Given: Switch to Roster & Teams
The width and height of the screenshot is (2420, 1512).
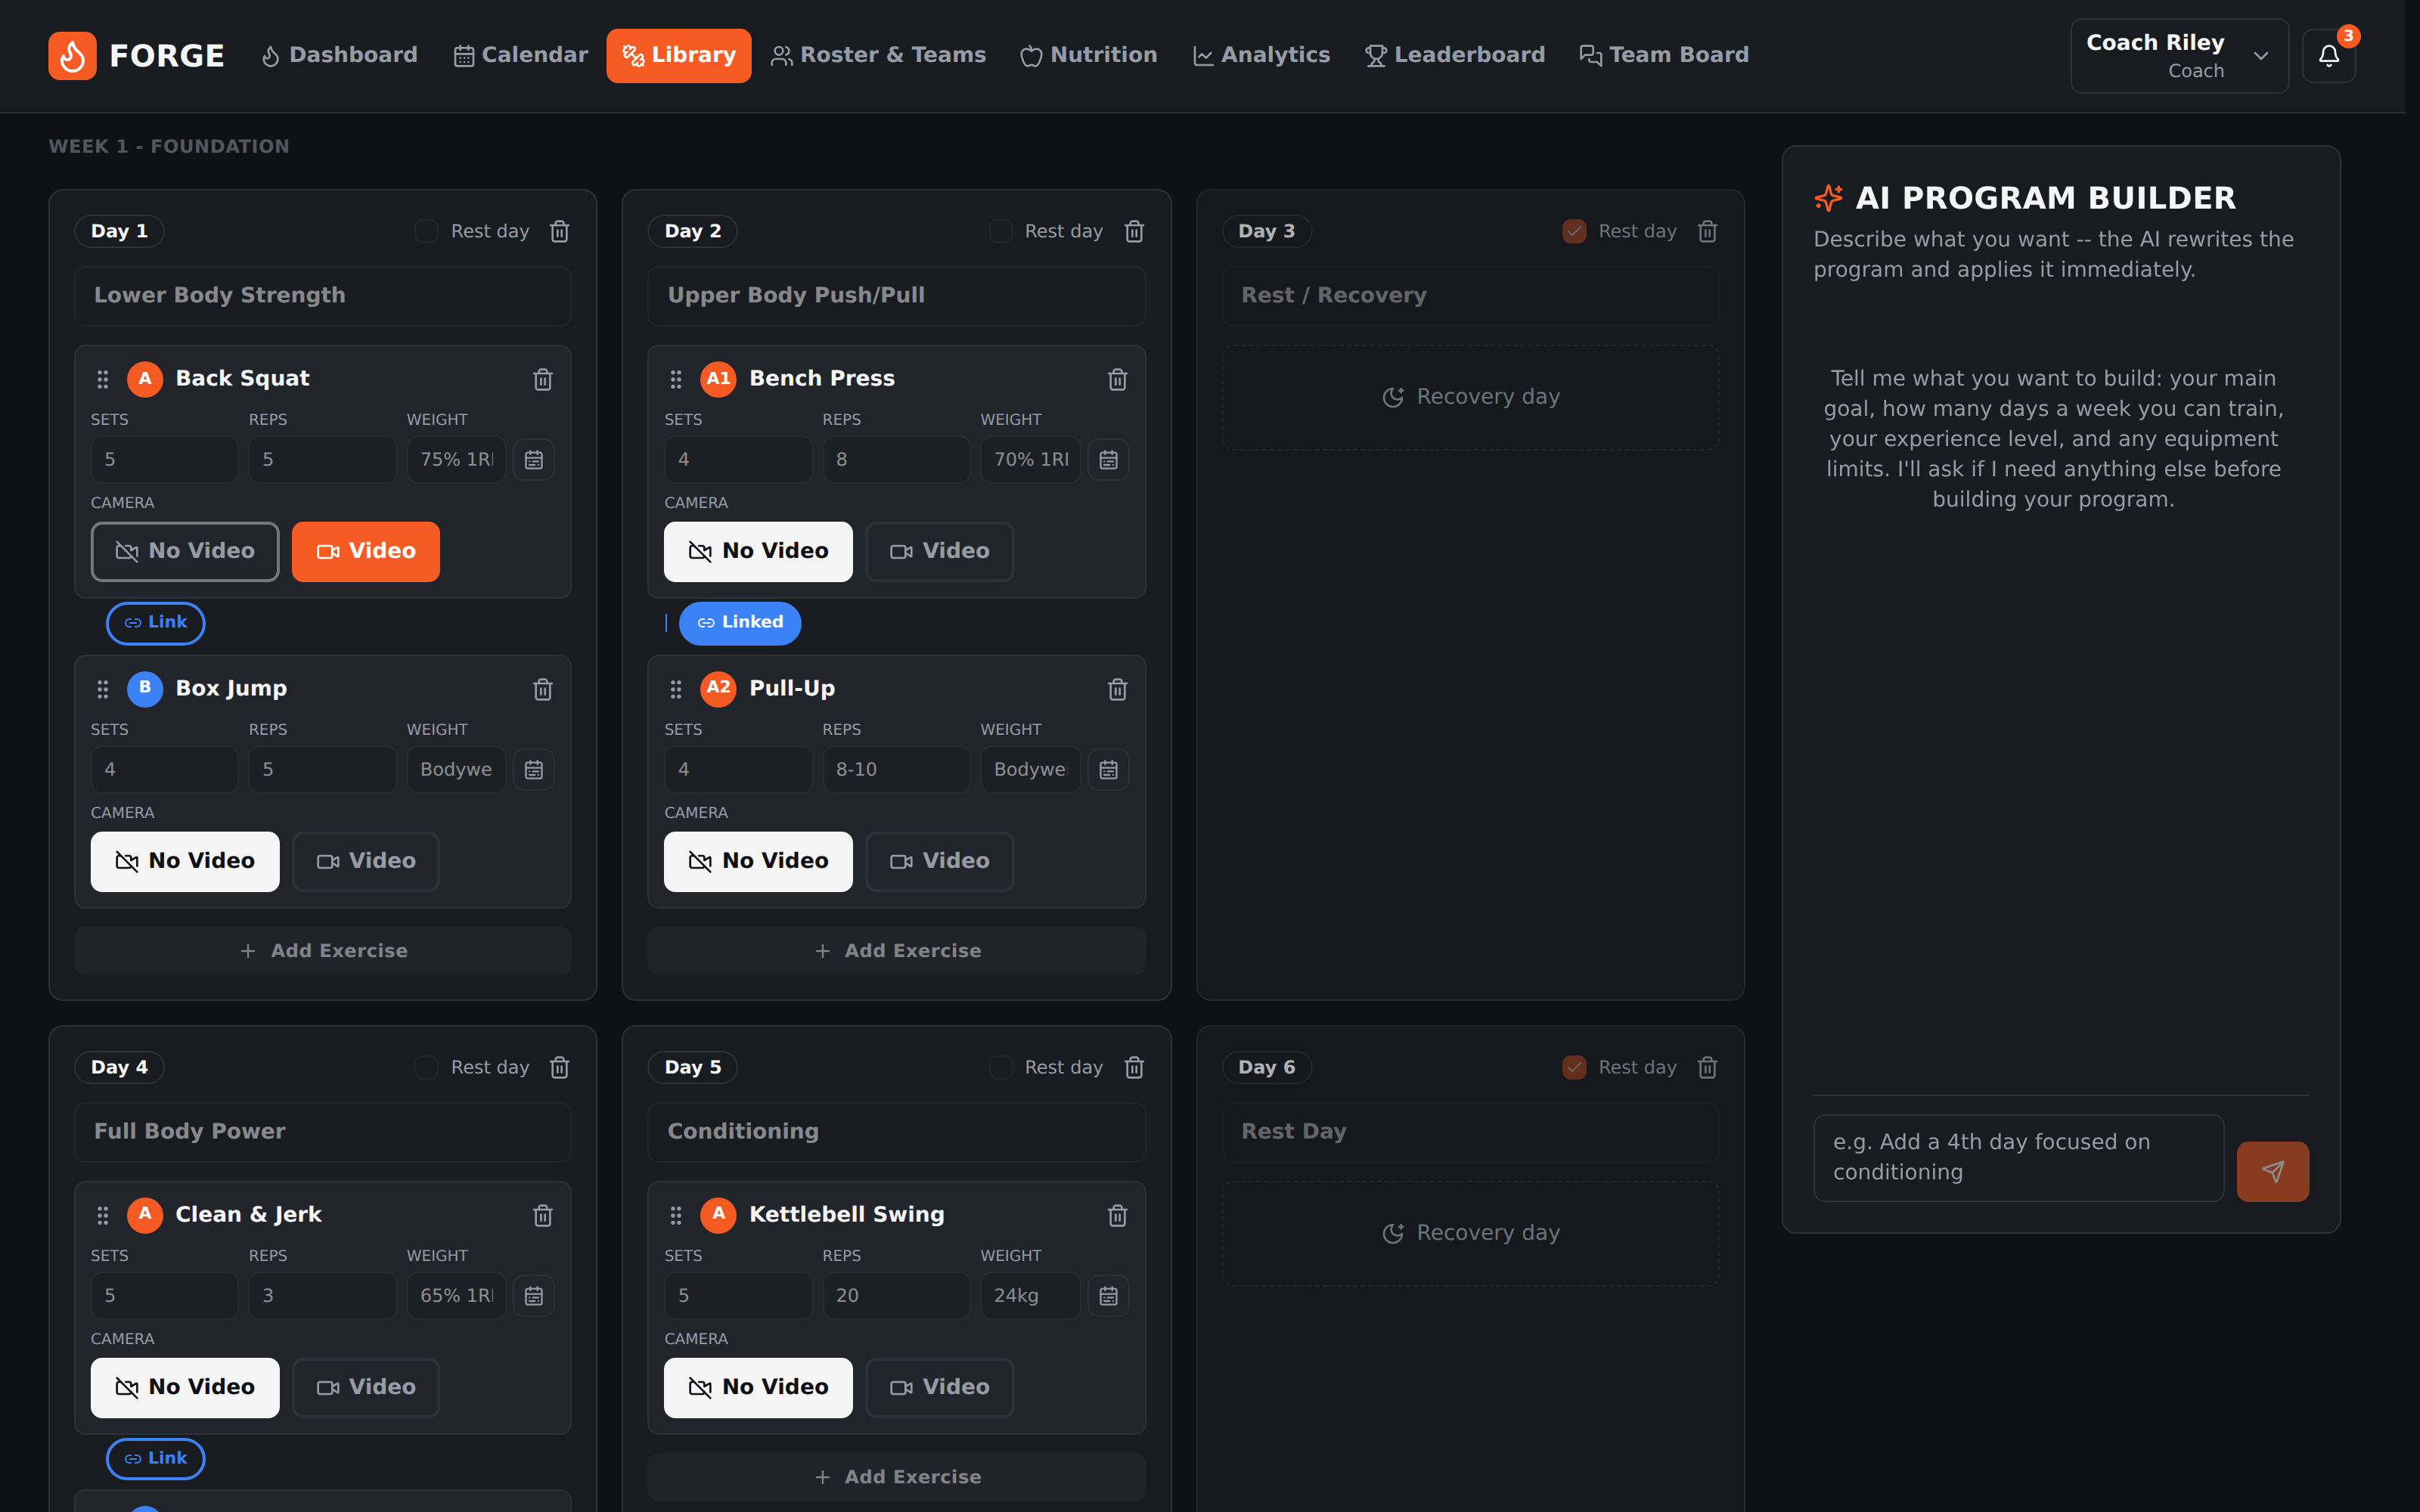Looking at the screenshot, I should pos(878,55).
